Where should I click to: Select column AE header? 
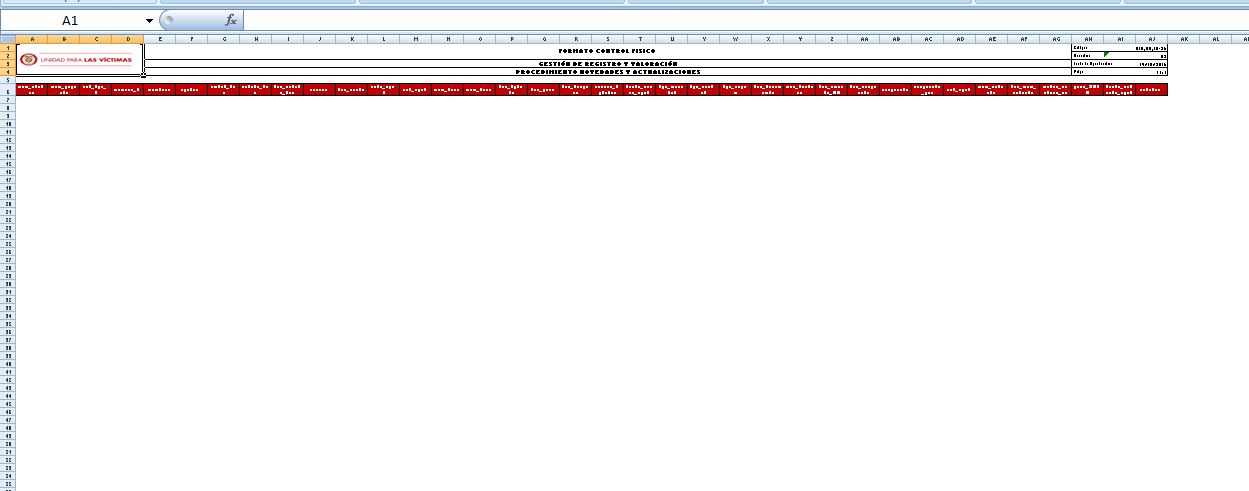pyautogui.click(x=992, y=39)
